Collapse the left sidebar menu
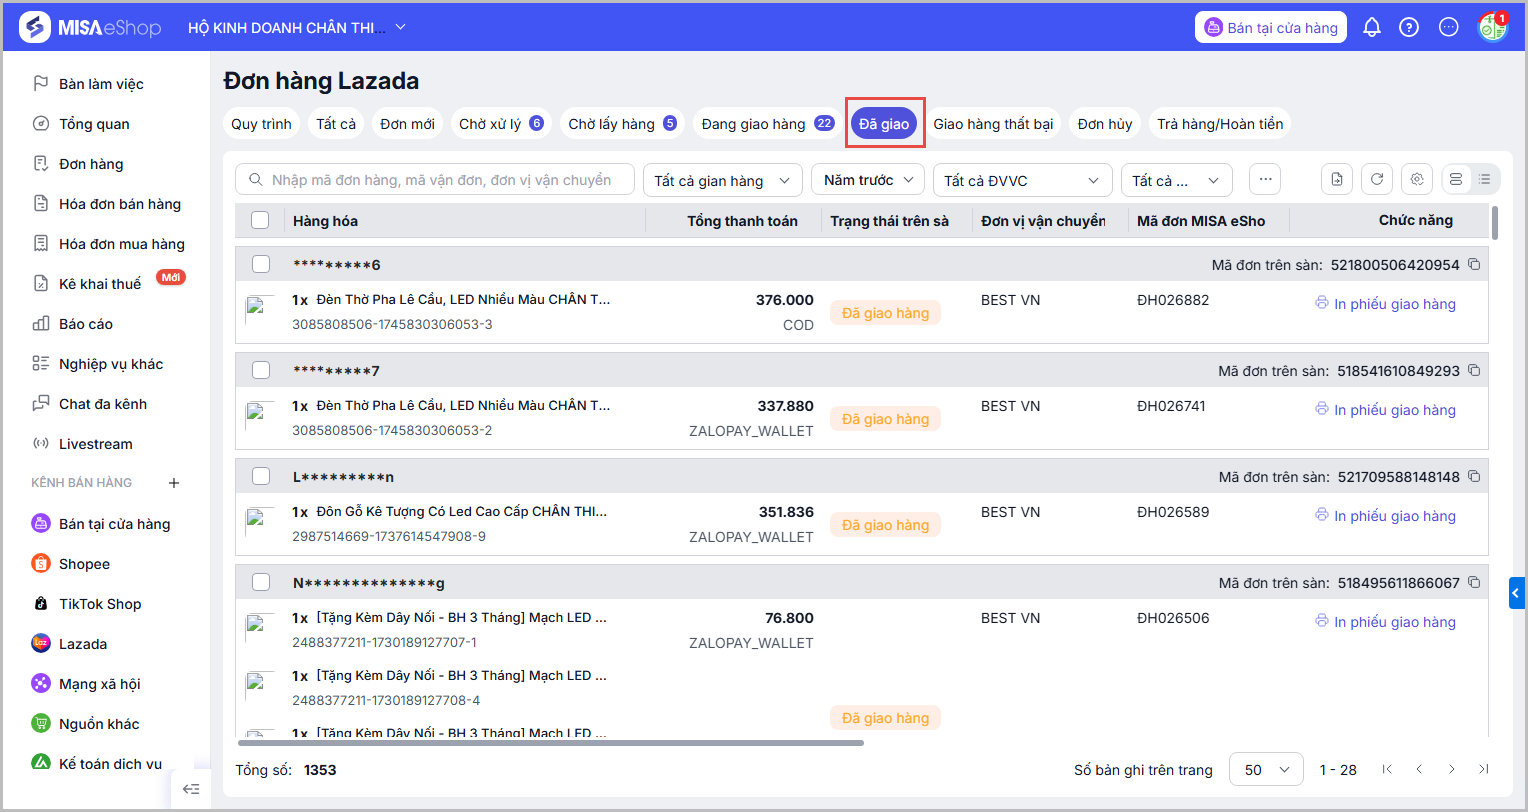Image resolution: width=1528 pixels, height=812 pixels. 191,789
